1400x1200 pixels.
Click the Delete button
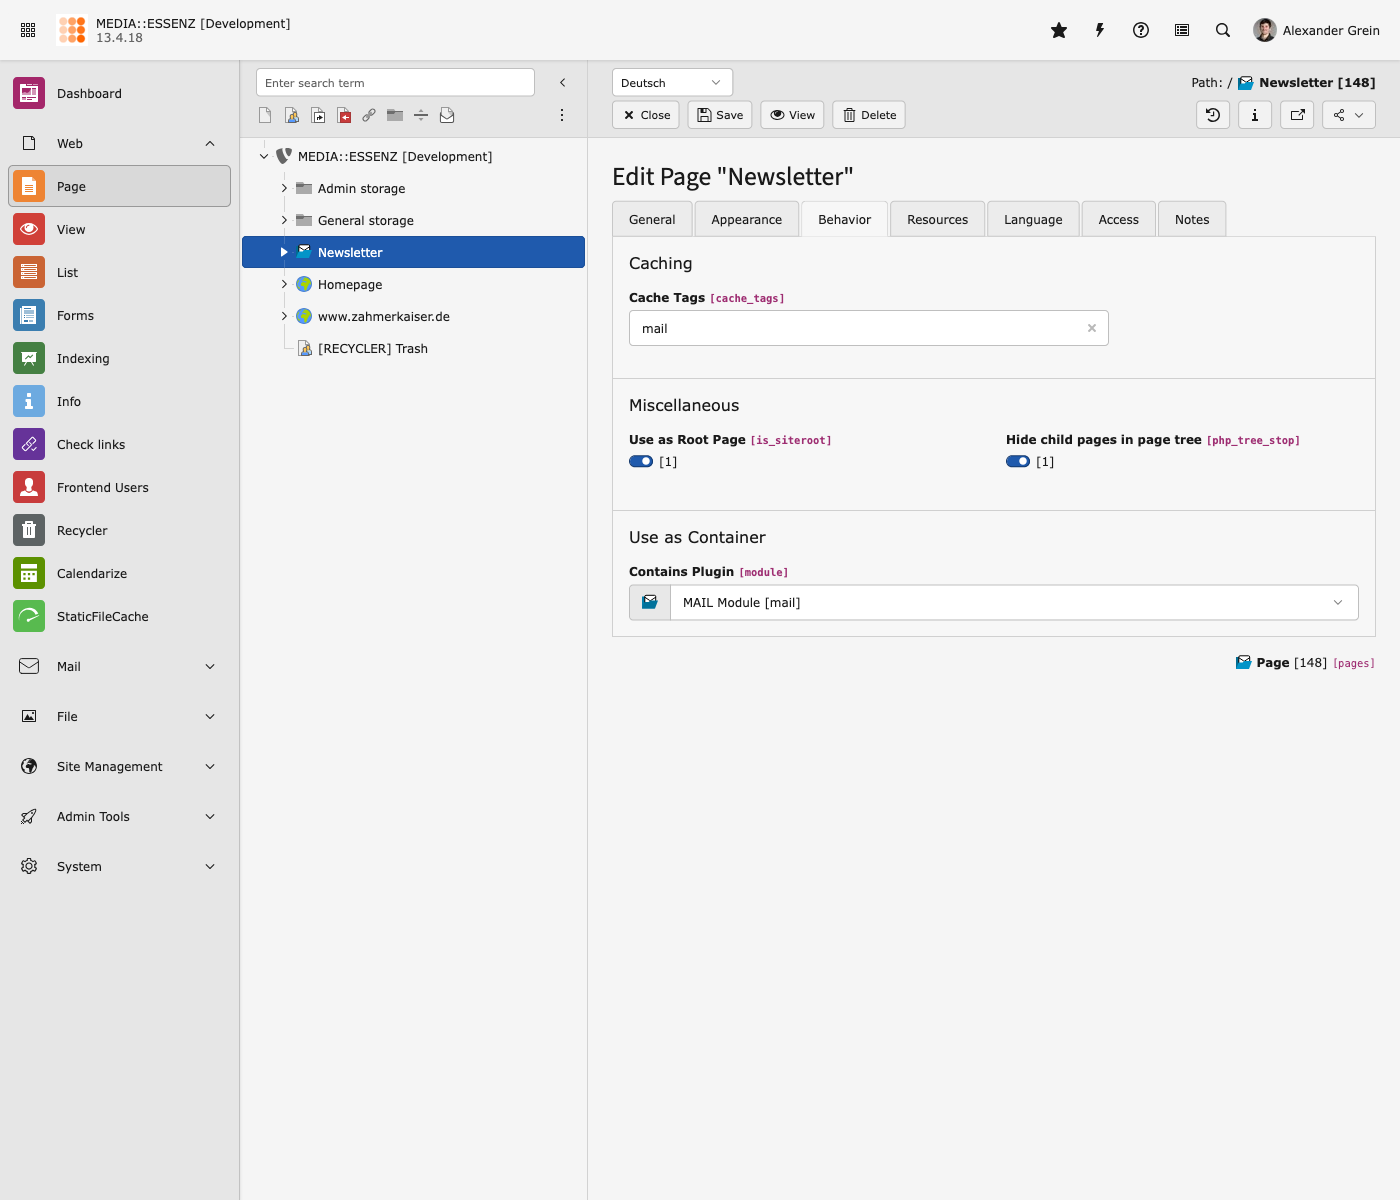[869, 115]
